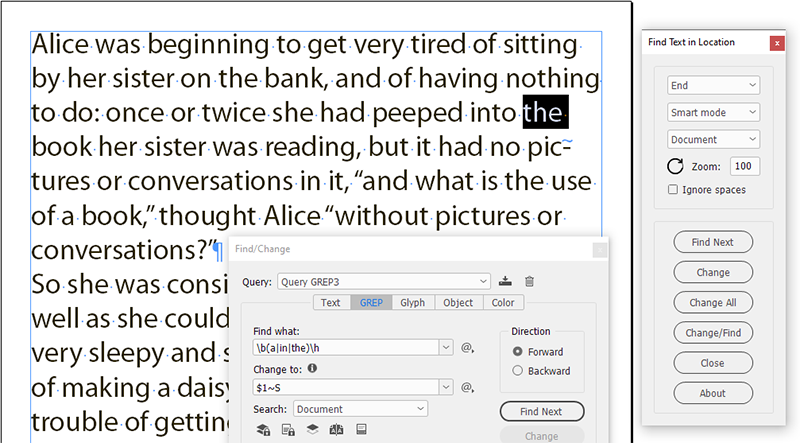Switch to the GREP tab
800x443 pixels.
point(371,303)
